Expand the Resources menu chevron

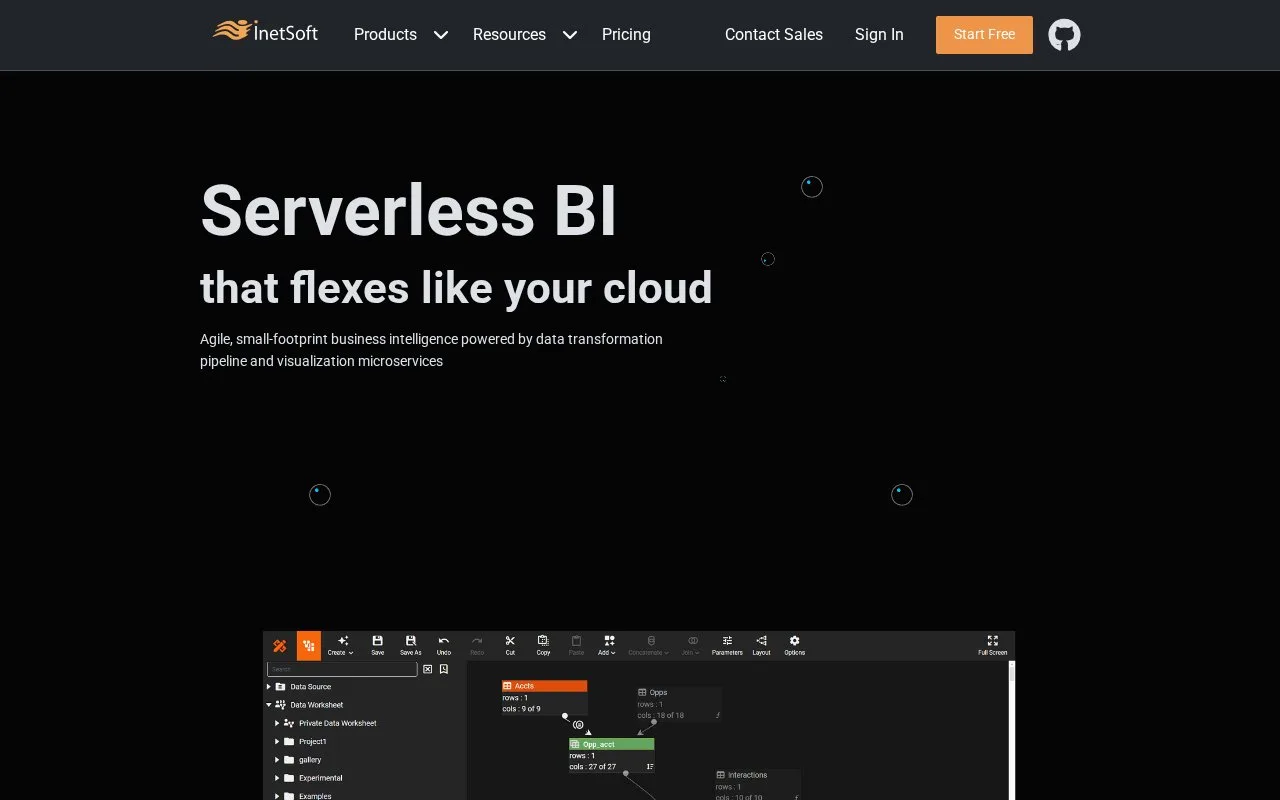[x=570, y=35]
